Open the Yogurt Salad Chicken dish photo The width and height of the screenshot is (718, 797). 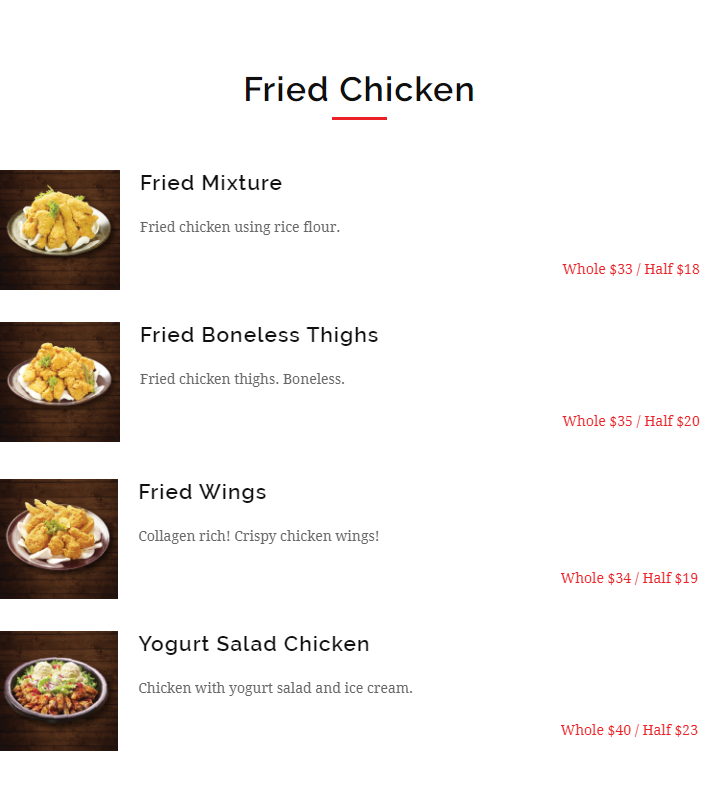[59, 691]
